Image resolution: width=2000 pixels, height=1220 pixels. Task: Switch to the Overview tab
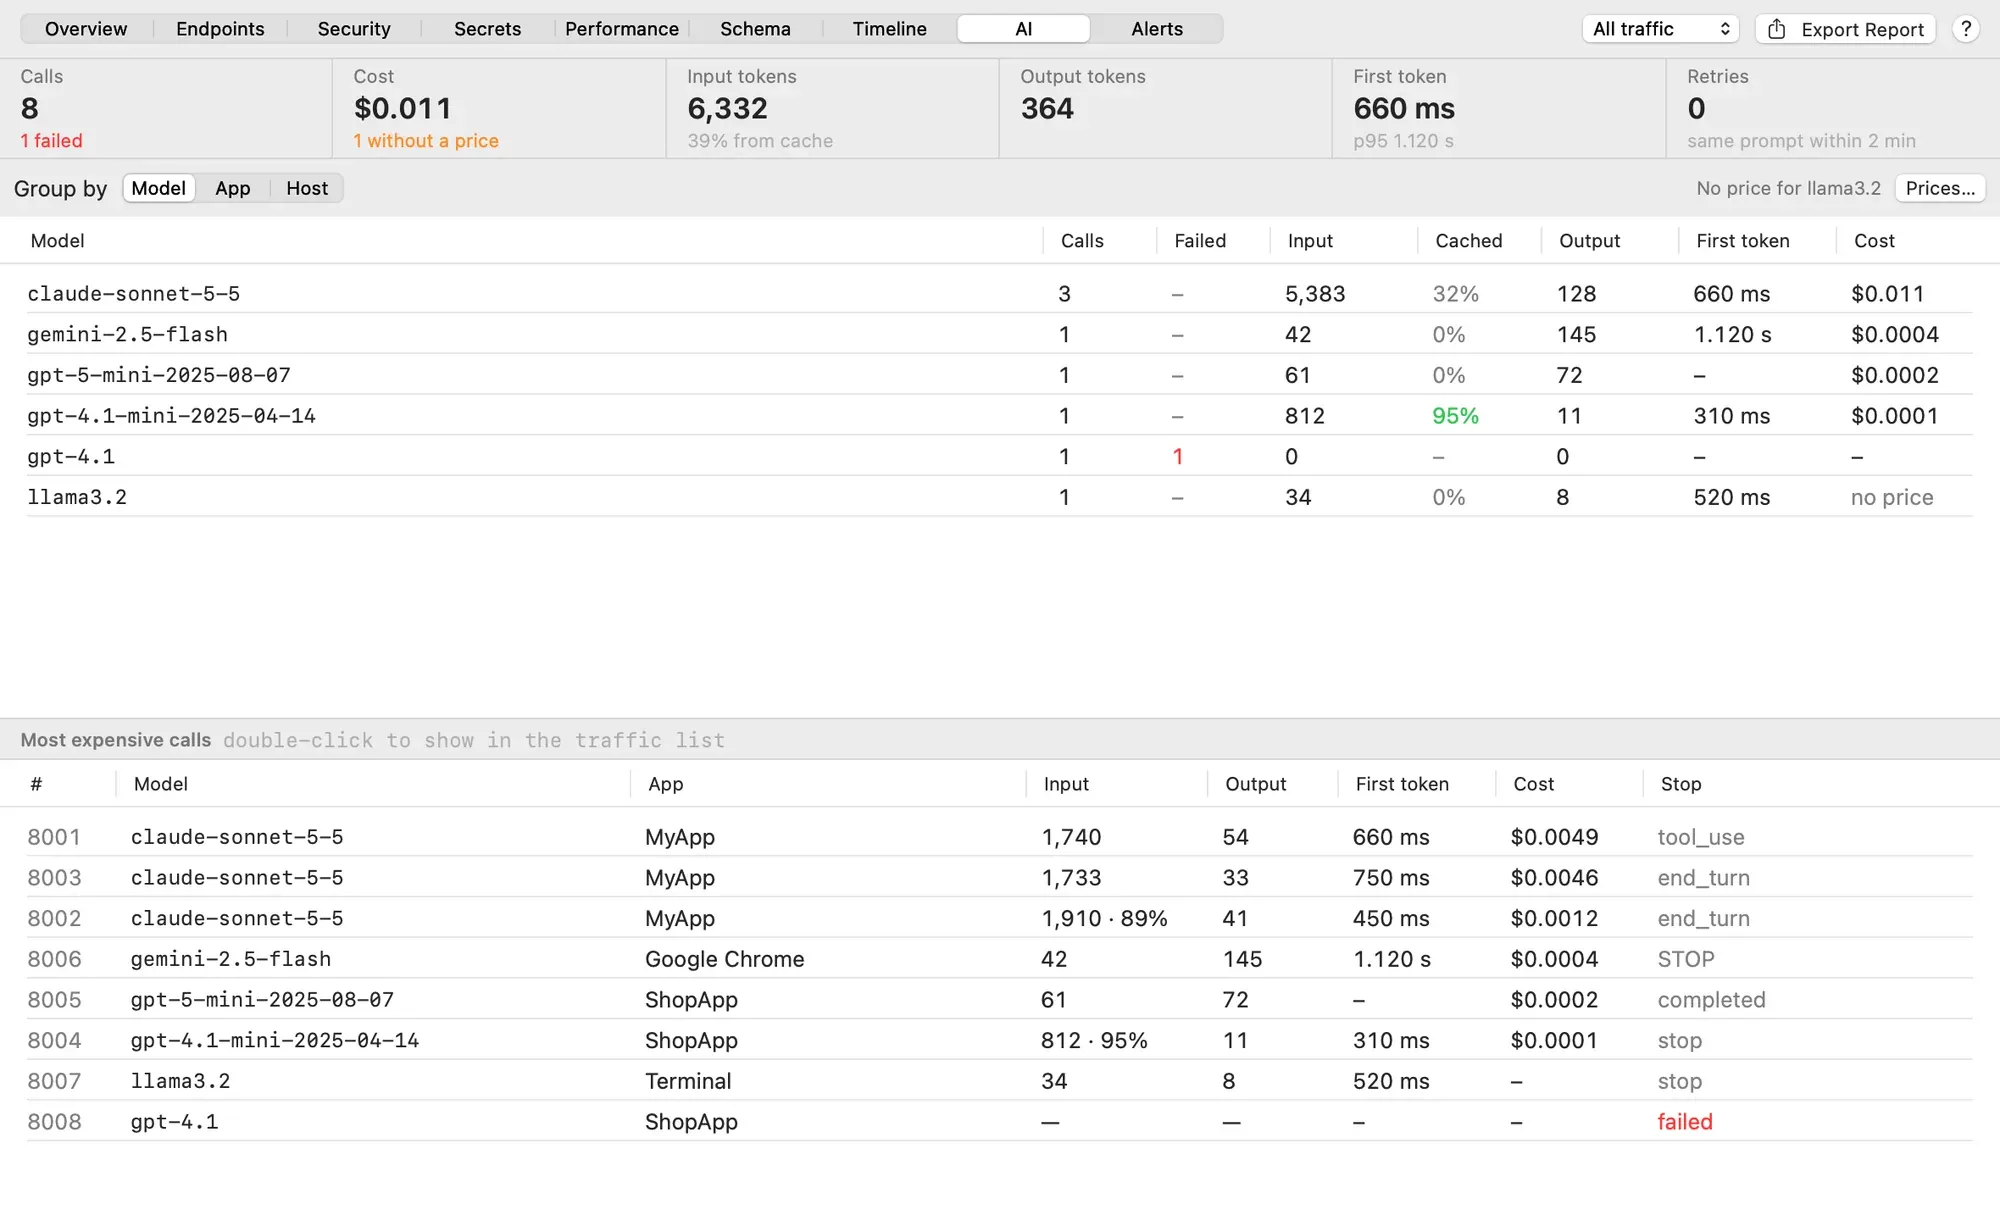tap(86, 29)
